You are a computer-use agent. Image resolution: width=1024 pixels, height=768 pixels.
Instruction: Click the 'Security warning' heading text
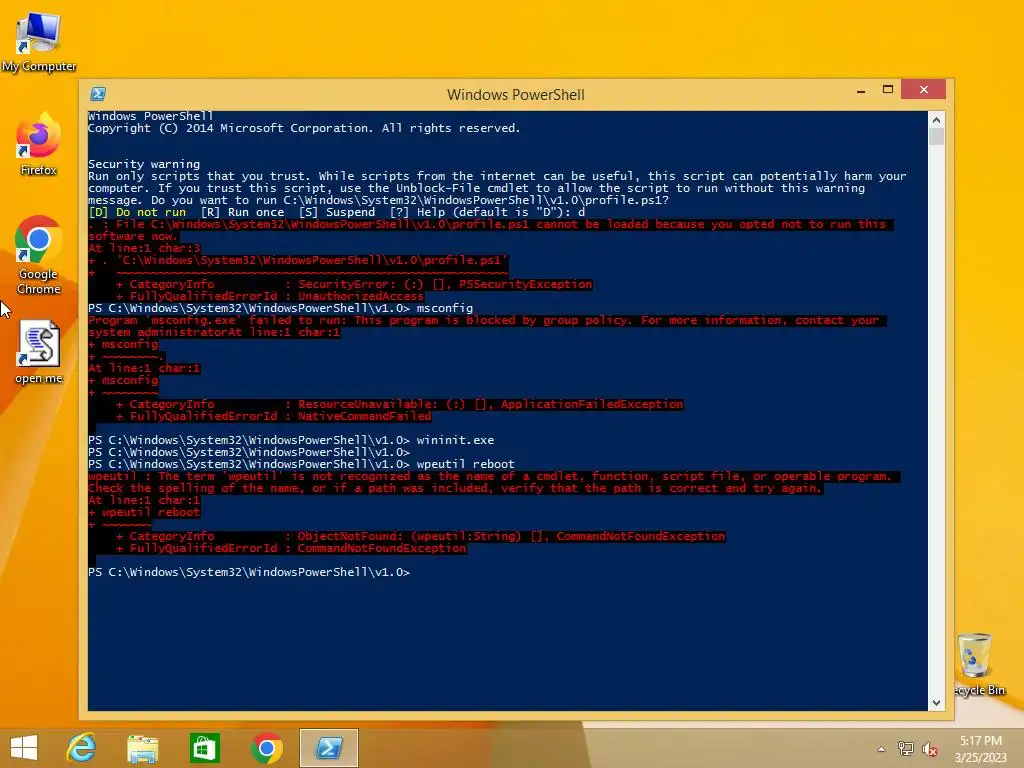point(144,164)
